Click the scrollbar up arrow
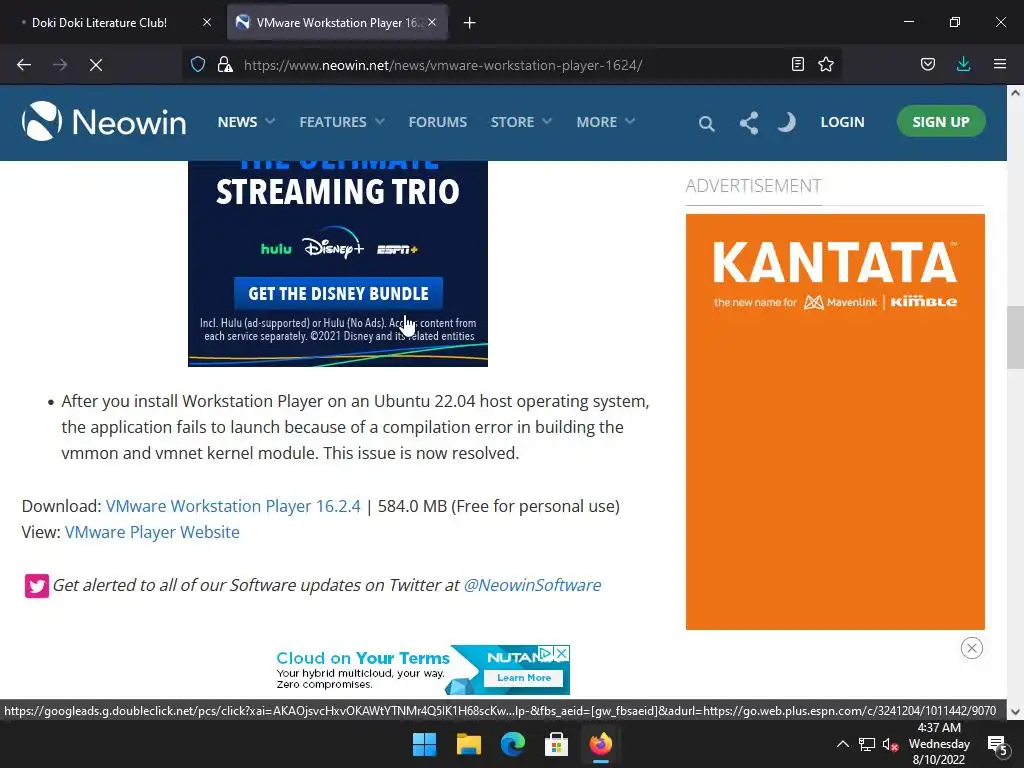This screenshot has width=1024, height=768. click(1015, 93)
